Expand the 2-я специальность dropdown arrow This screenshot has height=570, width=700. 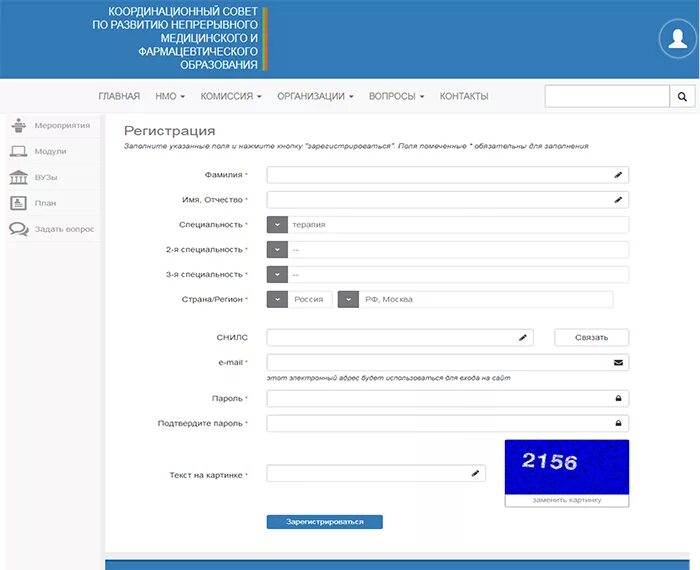(277, 250)
